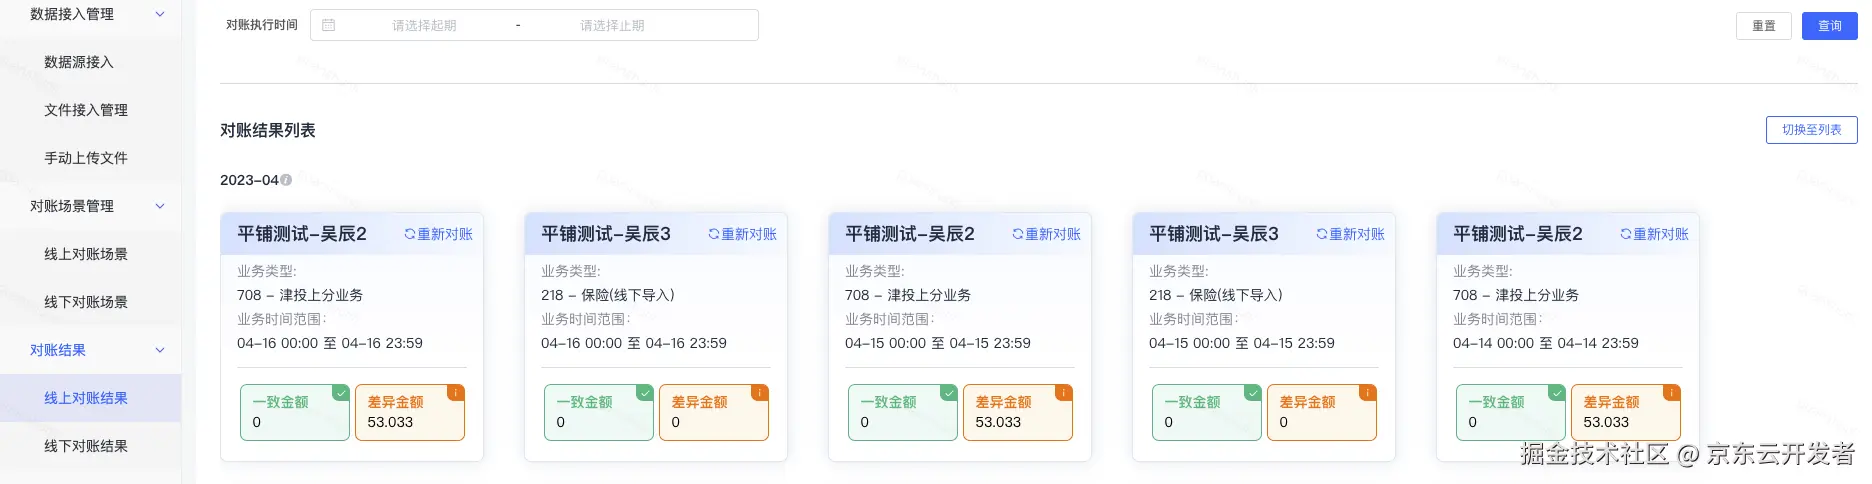
Task: Switch view using the 切换至列表 button
Action: (x=1811, y=130)
